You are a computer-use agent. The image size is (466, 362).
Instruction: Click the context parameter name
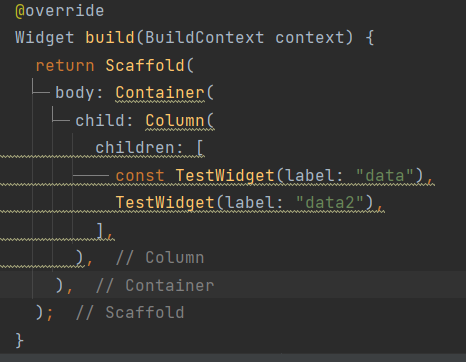pos(310,37)
